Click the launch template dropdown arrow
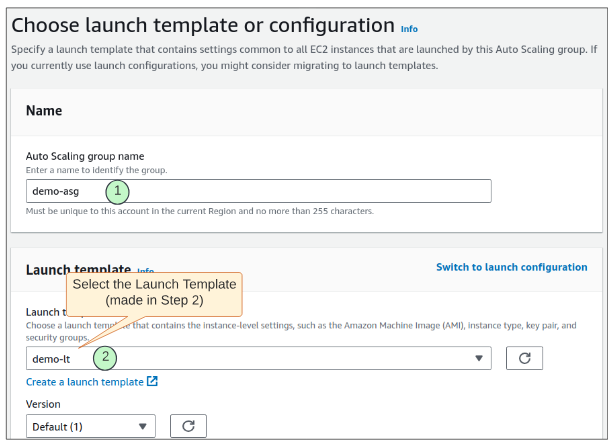608x445 pixels. 479,358
